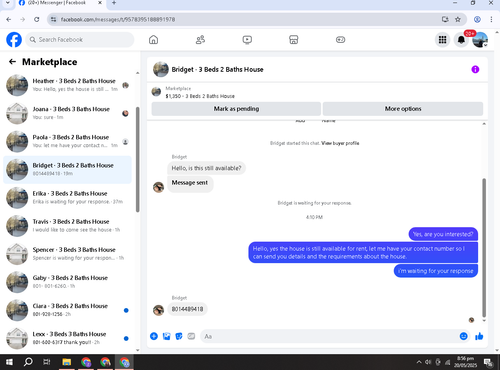Open the emoji picker in message box
Screen dimensions: 500x370
(463, 336)
